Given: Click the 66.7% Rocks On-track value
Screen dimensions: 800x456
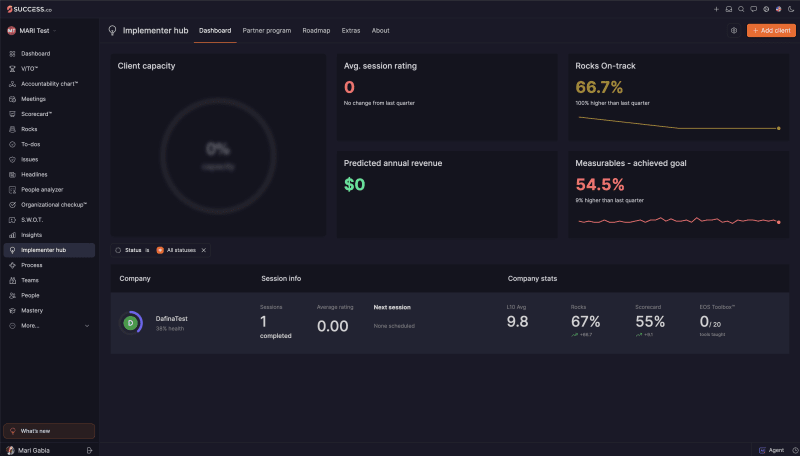Looking at the screenshot, I should pyautogui.click(x=599, y=87).
